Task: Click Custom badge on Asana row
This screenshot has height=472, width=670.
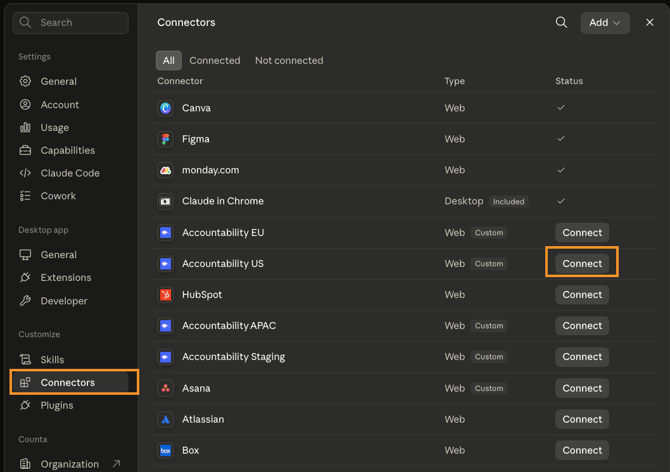Action: click(489, 388)
